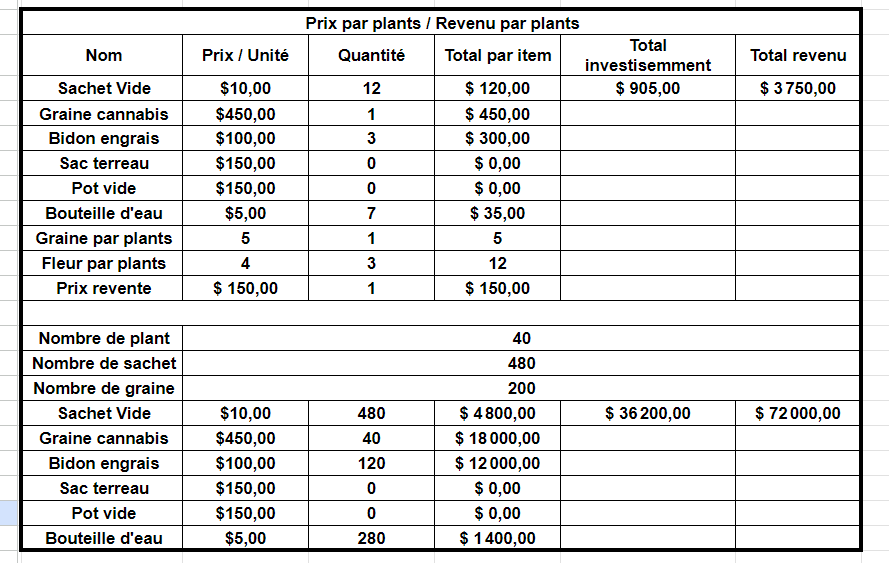Click the $ 18 000,00 total cell

point(497,439)
